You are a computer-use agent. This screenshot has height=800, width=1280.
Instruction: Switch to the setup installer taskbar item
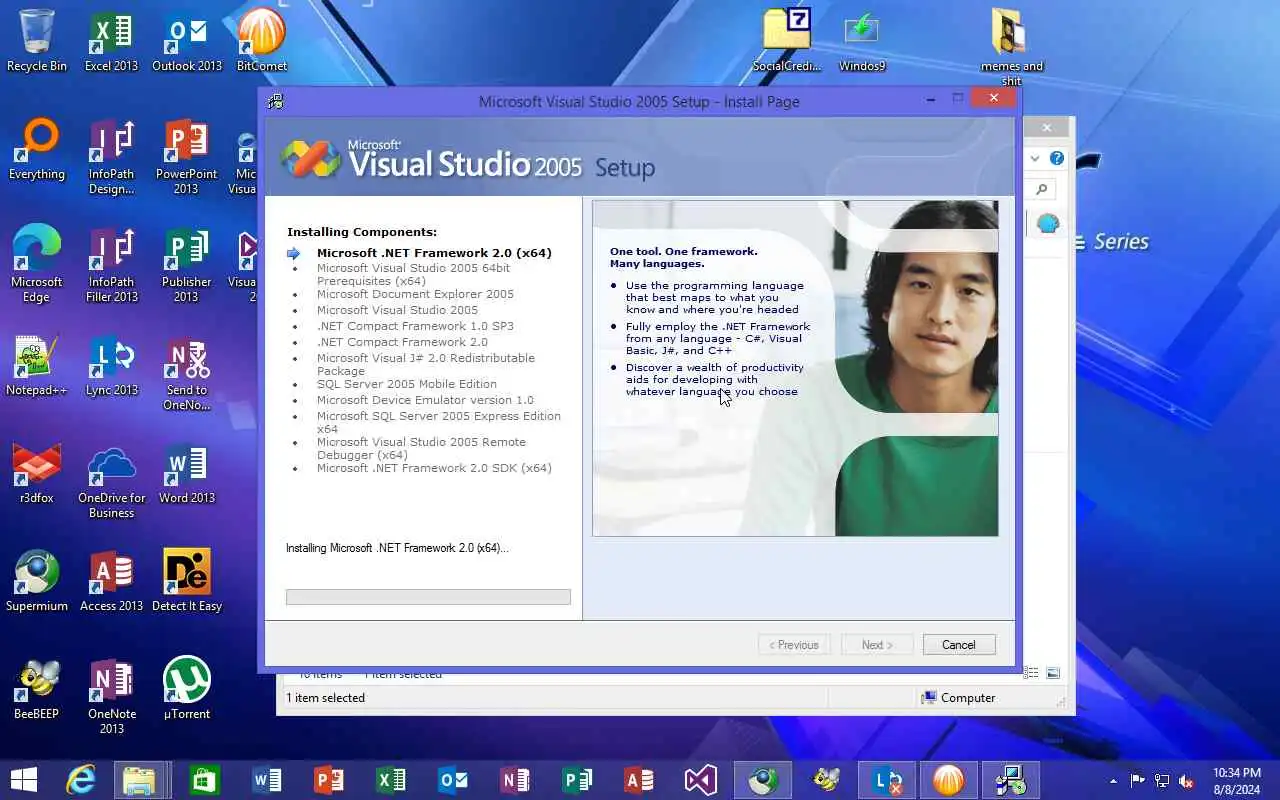(x=1011, y=780)
